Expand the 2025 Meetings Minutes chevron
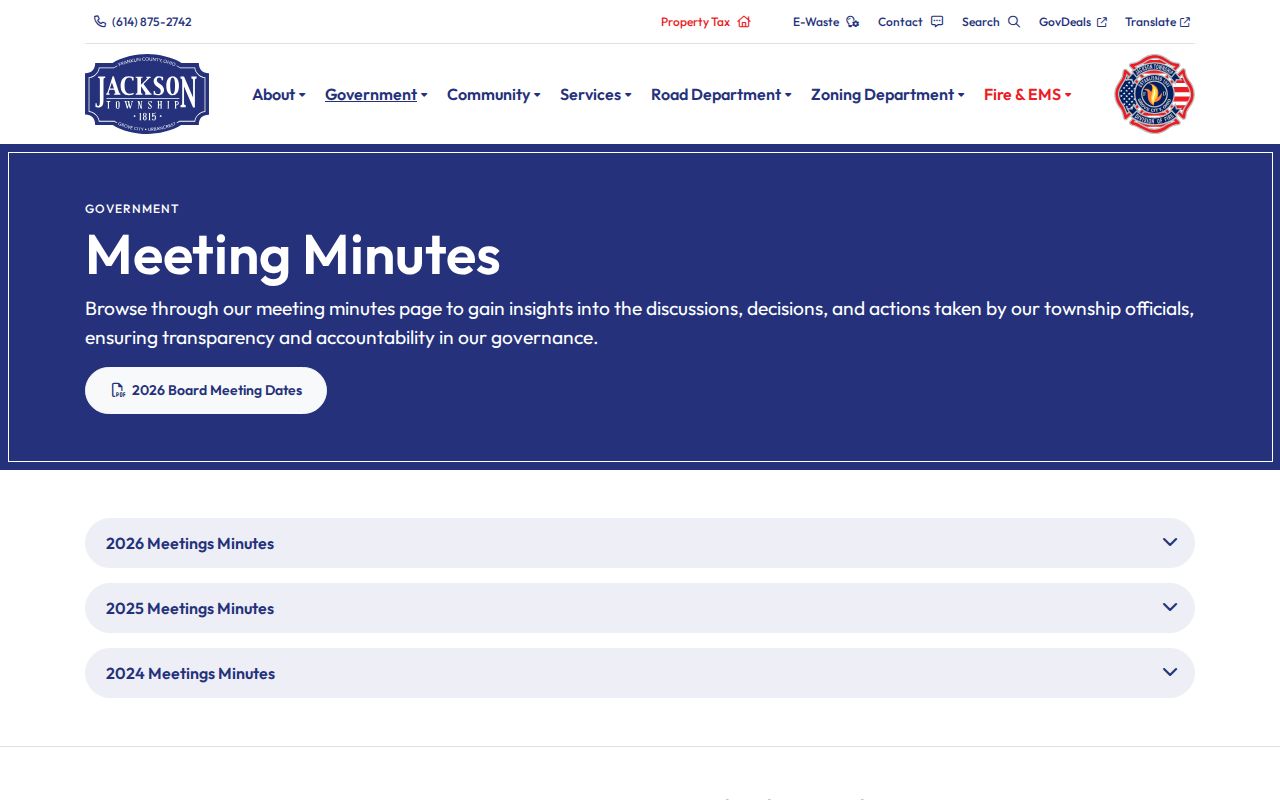Viewport: 1280px width, 800px height. pos(1170,607)
